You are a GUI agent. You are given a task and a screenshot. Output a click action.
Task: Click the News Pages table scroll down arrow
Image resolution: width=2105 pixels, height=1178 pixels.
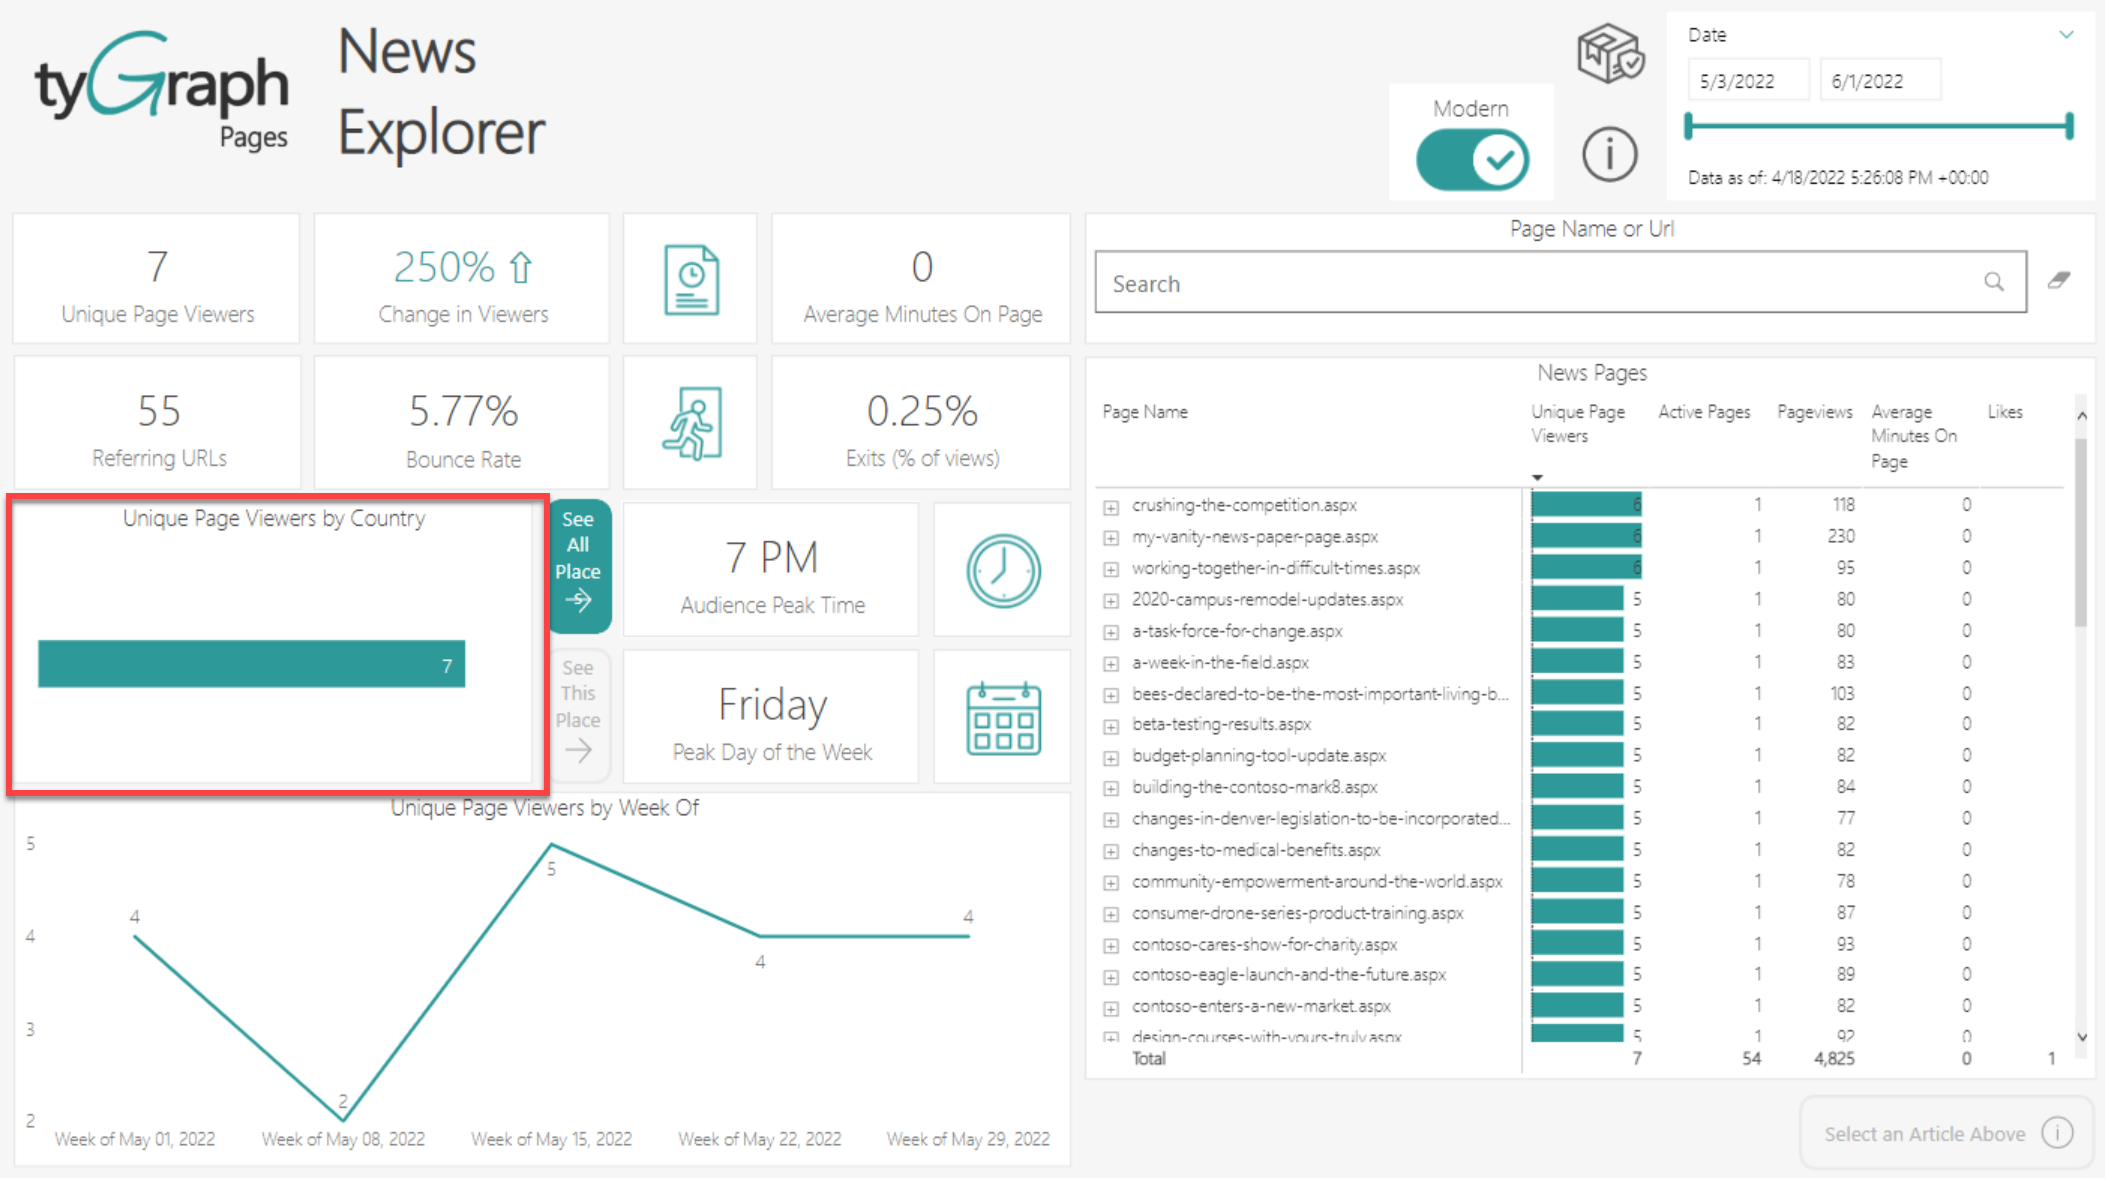point(2082,1037)
